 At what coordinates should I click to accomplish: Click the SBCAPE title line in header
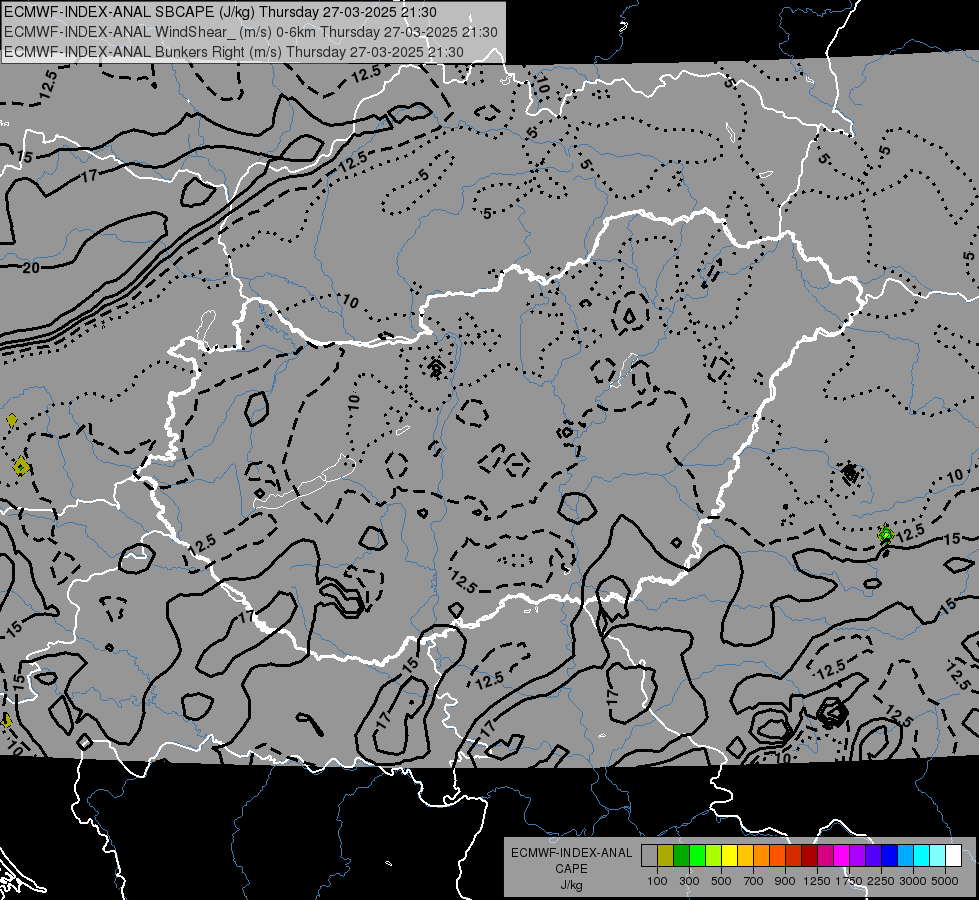click(x=220, y=12)
